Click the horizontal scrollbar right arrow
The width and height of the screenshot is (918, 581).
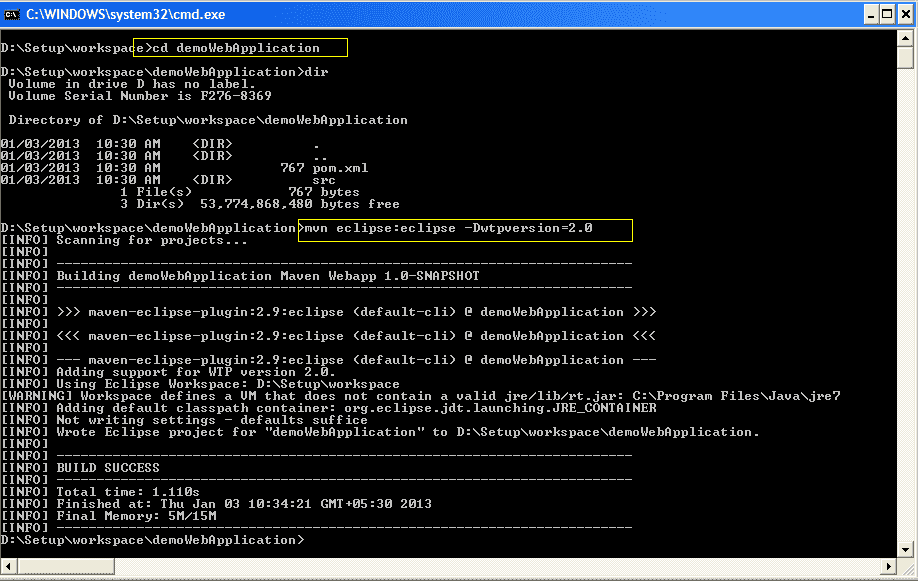click(889, 566)
